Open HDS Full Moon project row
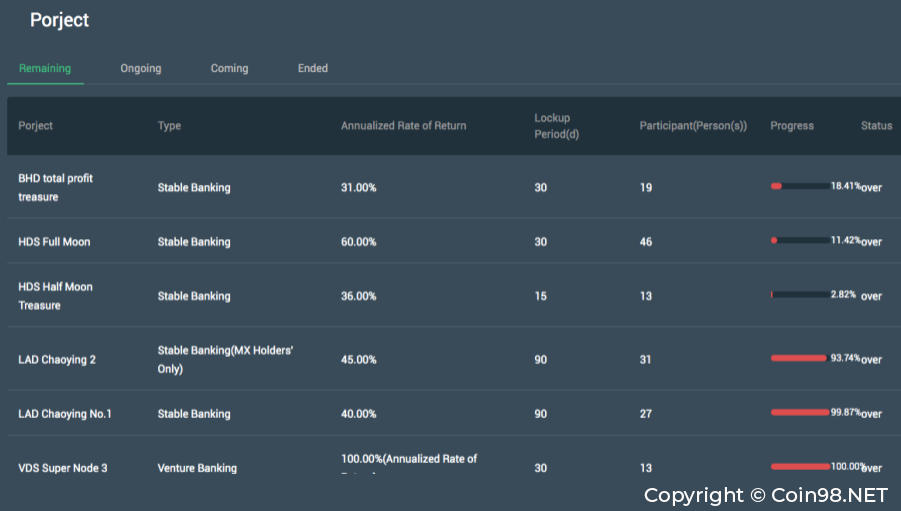901x511 pixels. click(54, 242)
